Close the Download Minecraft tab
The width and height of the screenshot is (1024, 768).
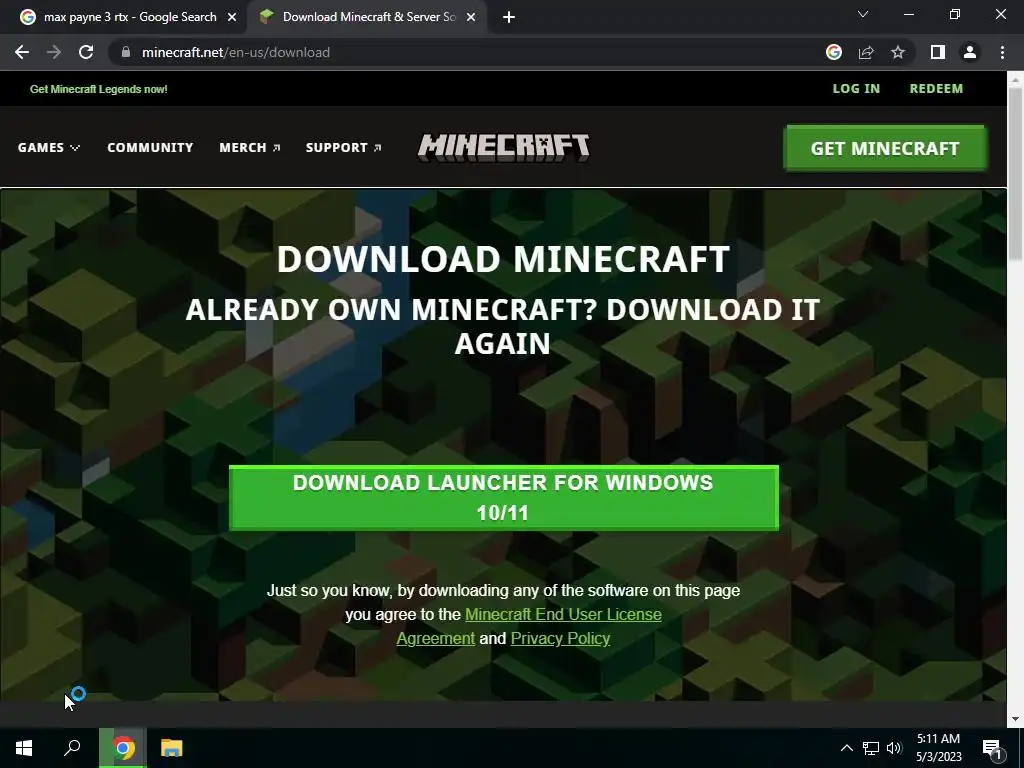(471, 17)
